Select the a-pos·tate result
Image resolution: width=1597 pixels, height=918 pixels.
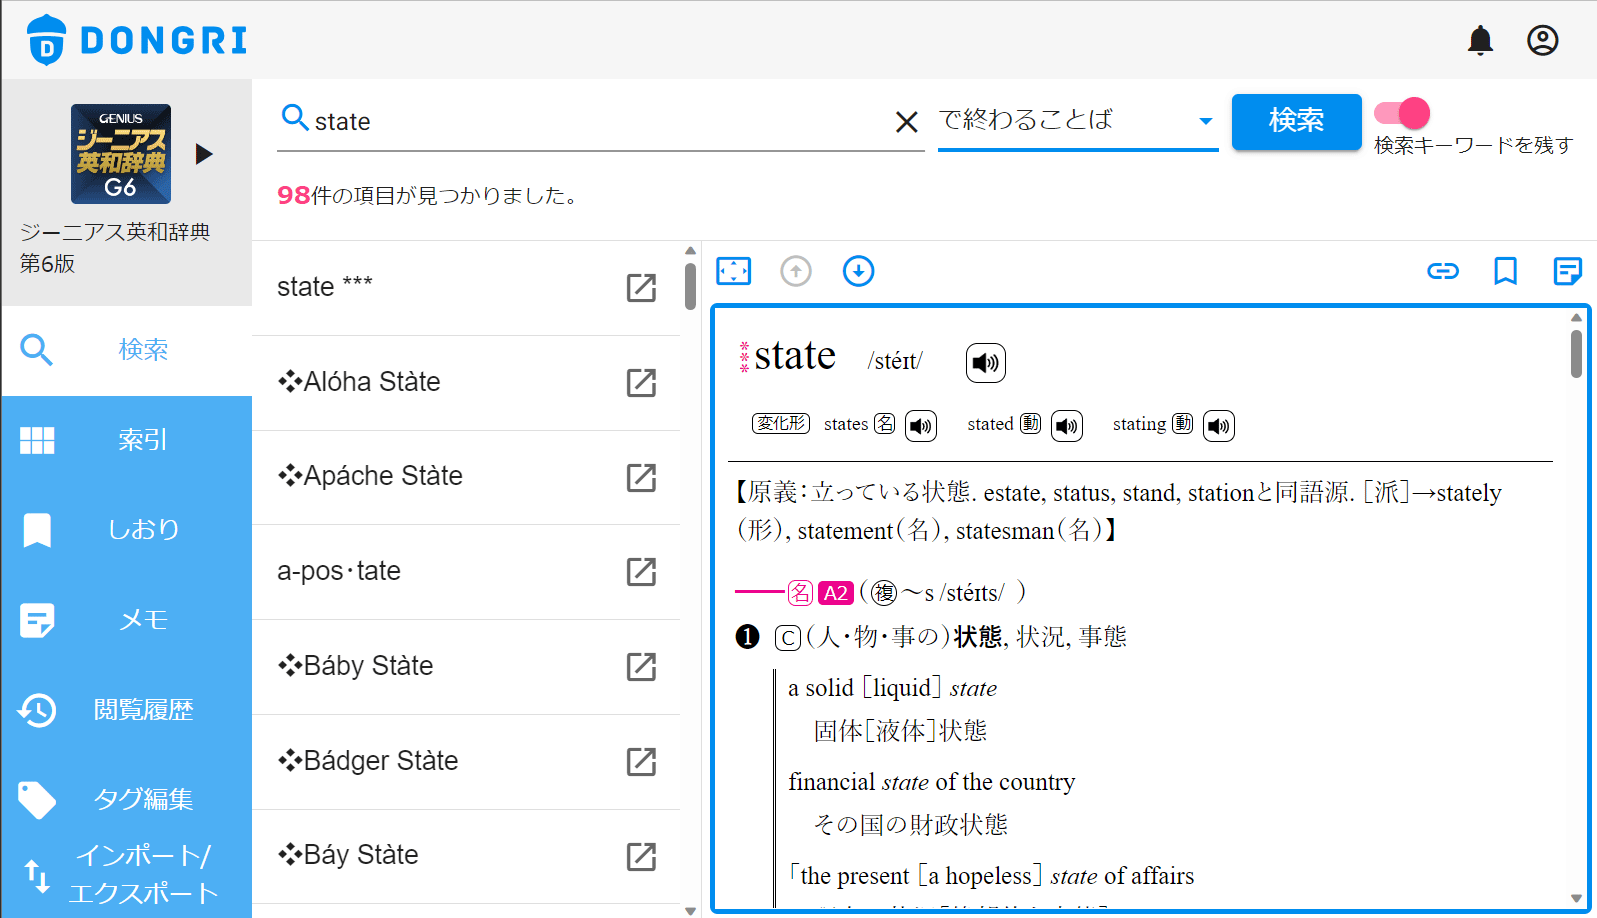coord(466,572)
